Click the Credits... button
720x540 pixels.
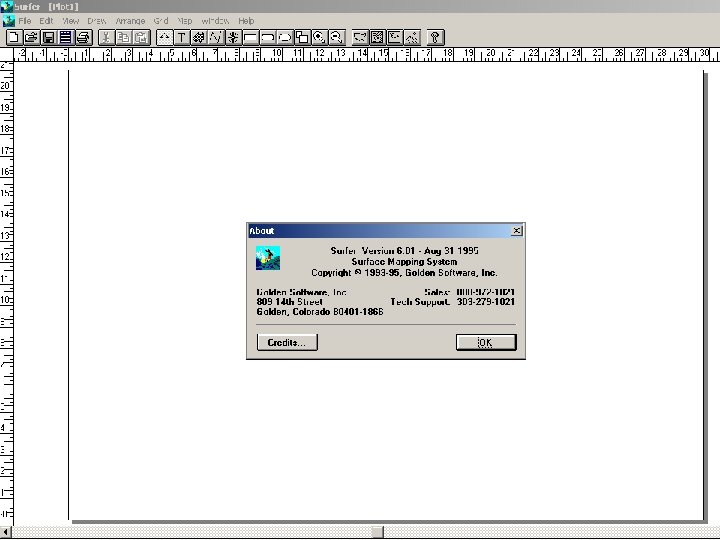click(x=287, y=342)
